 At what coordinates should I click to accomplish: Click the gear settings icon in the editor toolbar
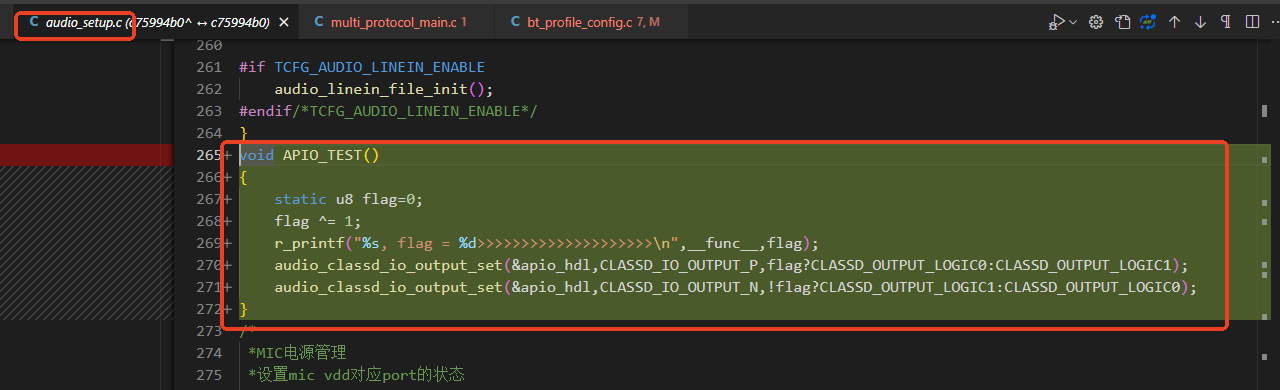coord(1096,22)
